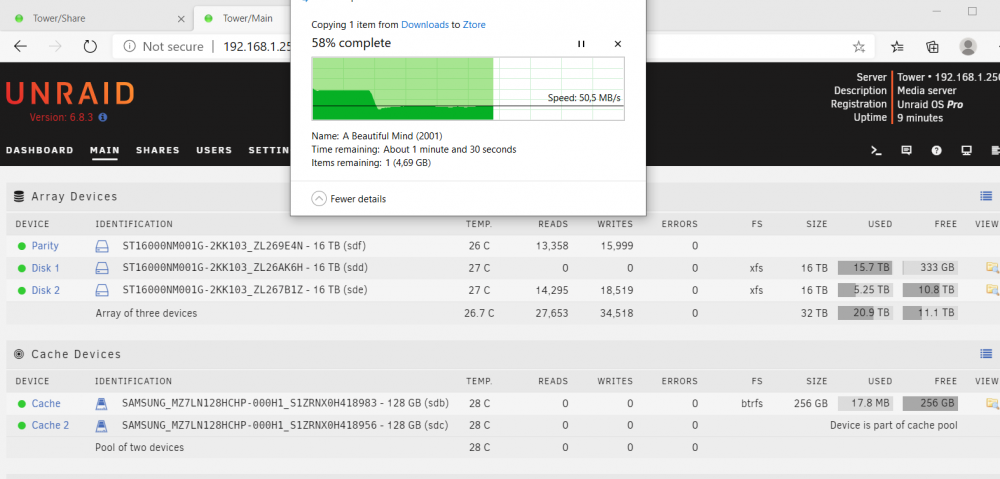Click the Cache SSD drive icon
This screenshot has height=479, width=1000.
pyautogui.click(x=102, y=403)
